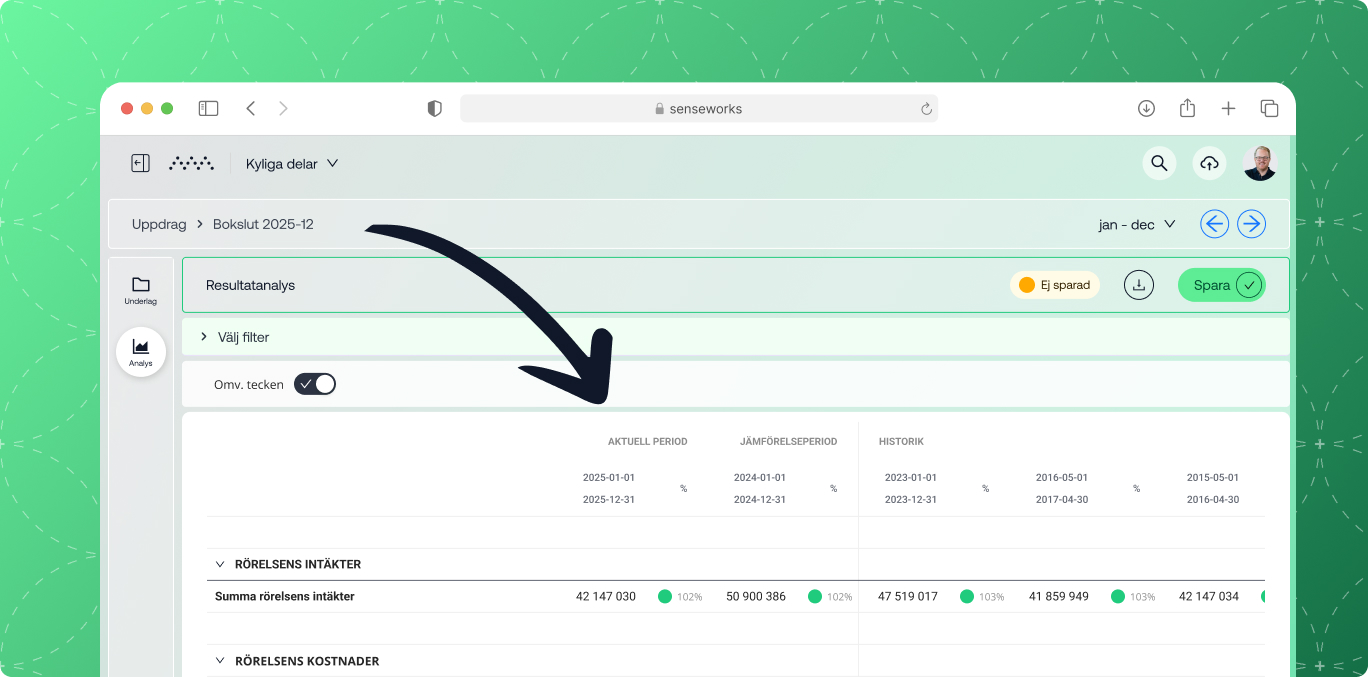Click the Resultatanalys panel title

click(250, 285)
